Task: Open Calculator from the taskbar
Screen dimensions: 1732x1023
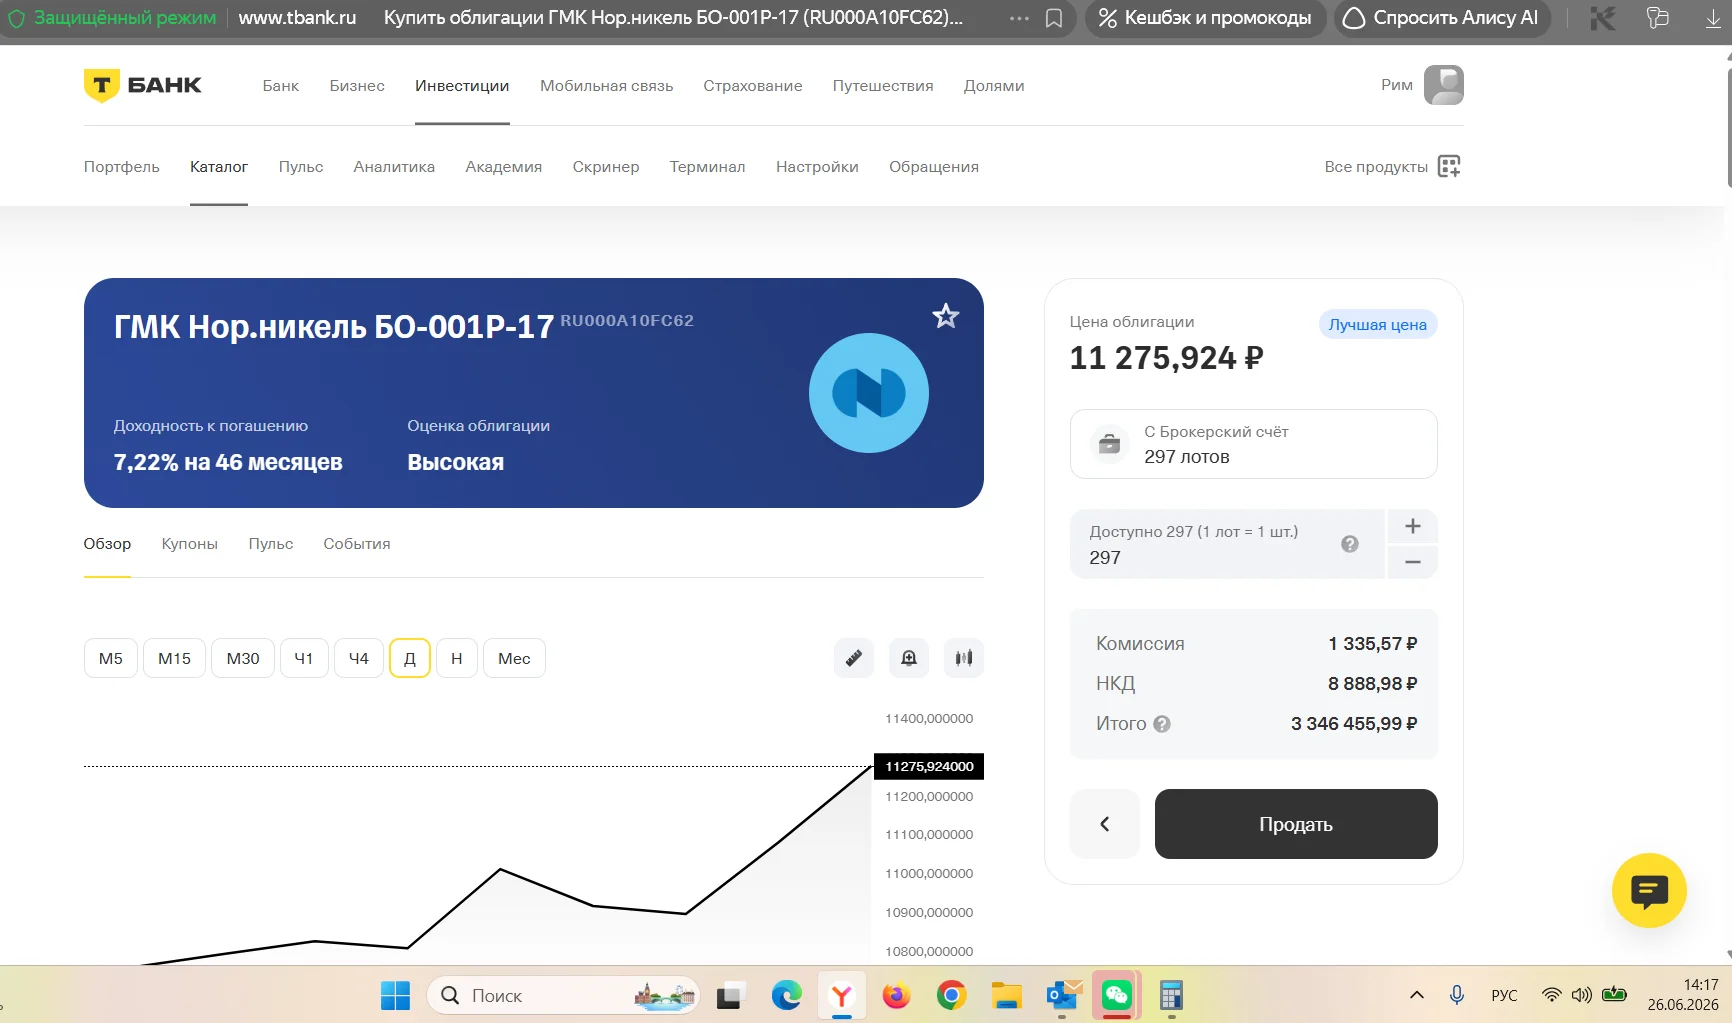Action: (1171, 995)
